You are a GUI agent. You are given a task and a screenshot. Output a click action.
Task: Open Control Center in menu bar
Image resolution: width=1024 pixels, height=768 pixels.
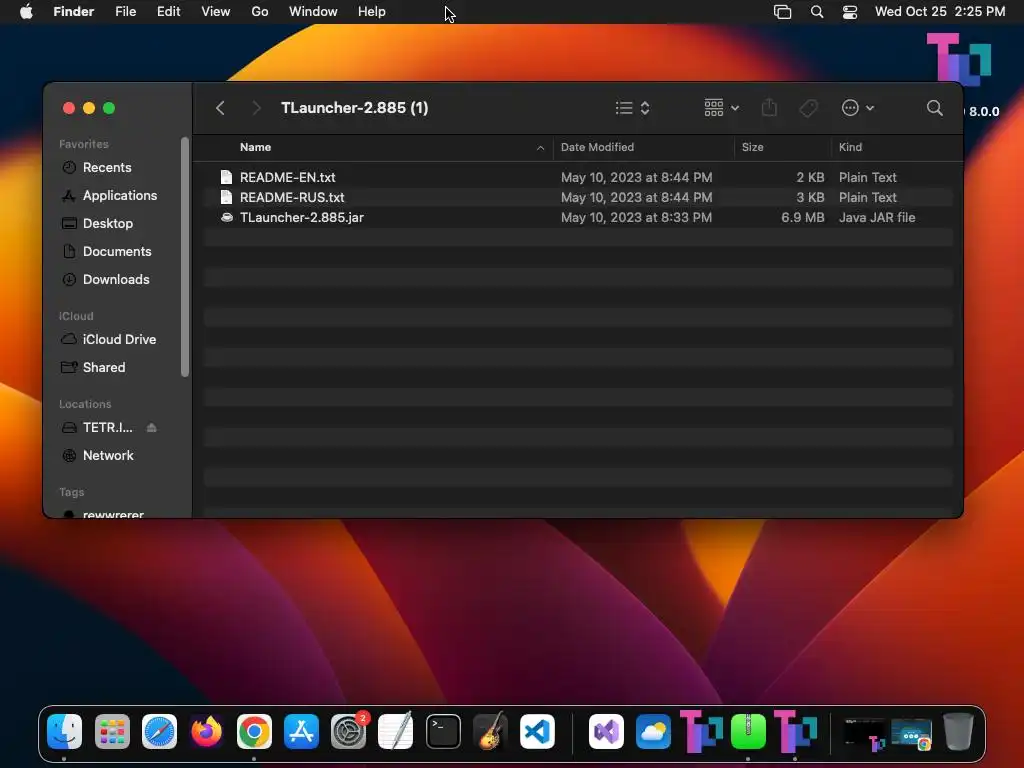tap(850, 12)
